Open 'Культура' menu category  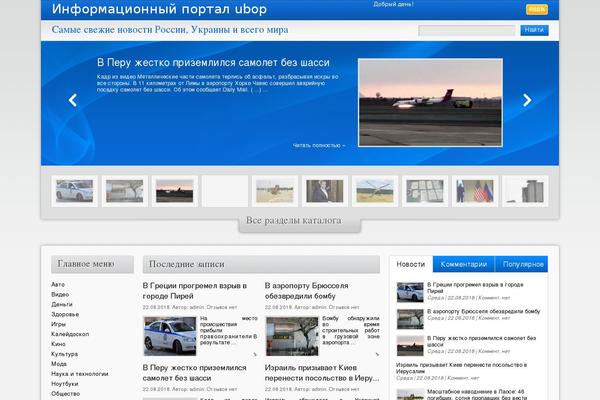coord(65,354)
